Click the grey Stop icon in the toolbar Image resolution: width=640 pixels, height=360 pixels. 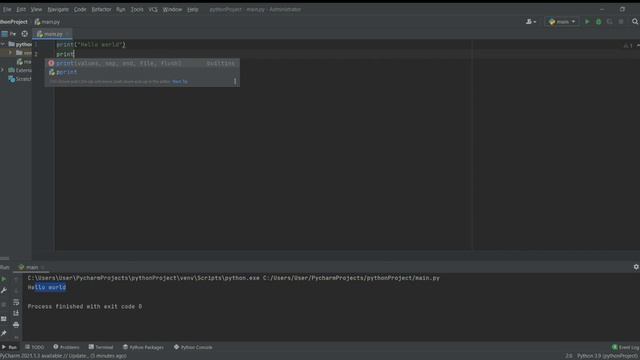click(x=621, y=22)
